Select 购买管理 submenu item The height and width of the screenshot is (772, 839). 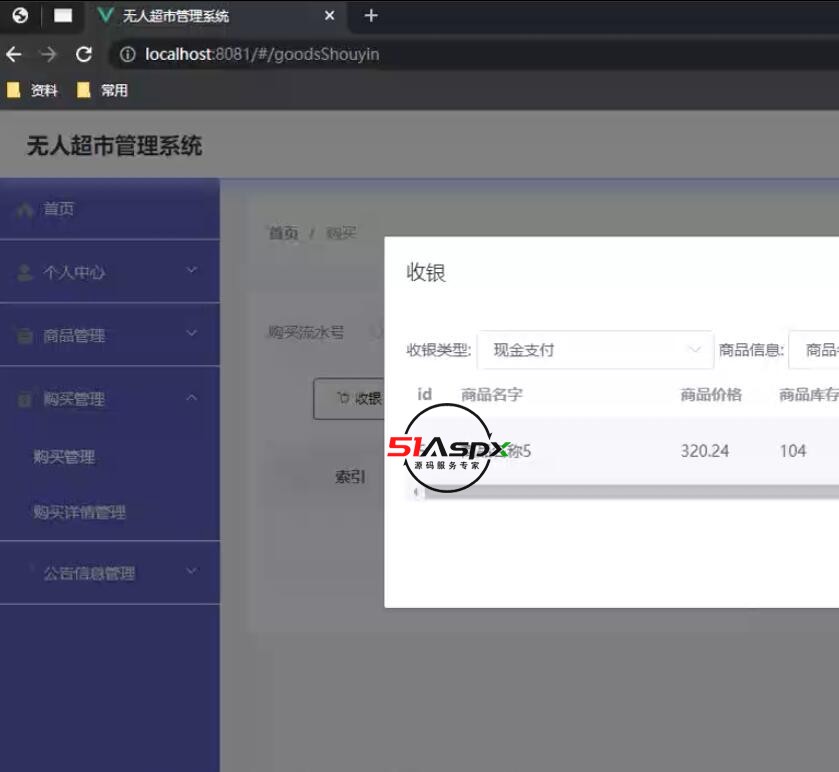(x=64, y=457)
